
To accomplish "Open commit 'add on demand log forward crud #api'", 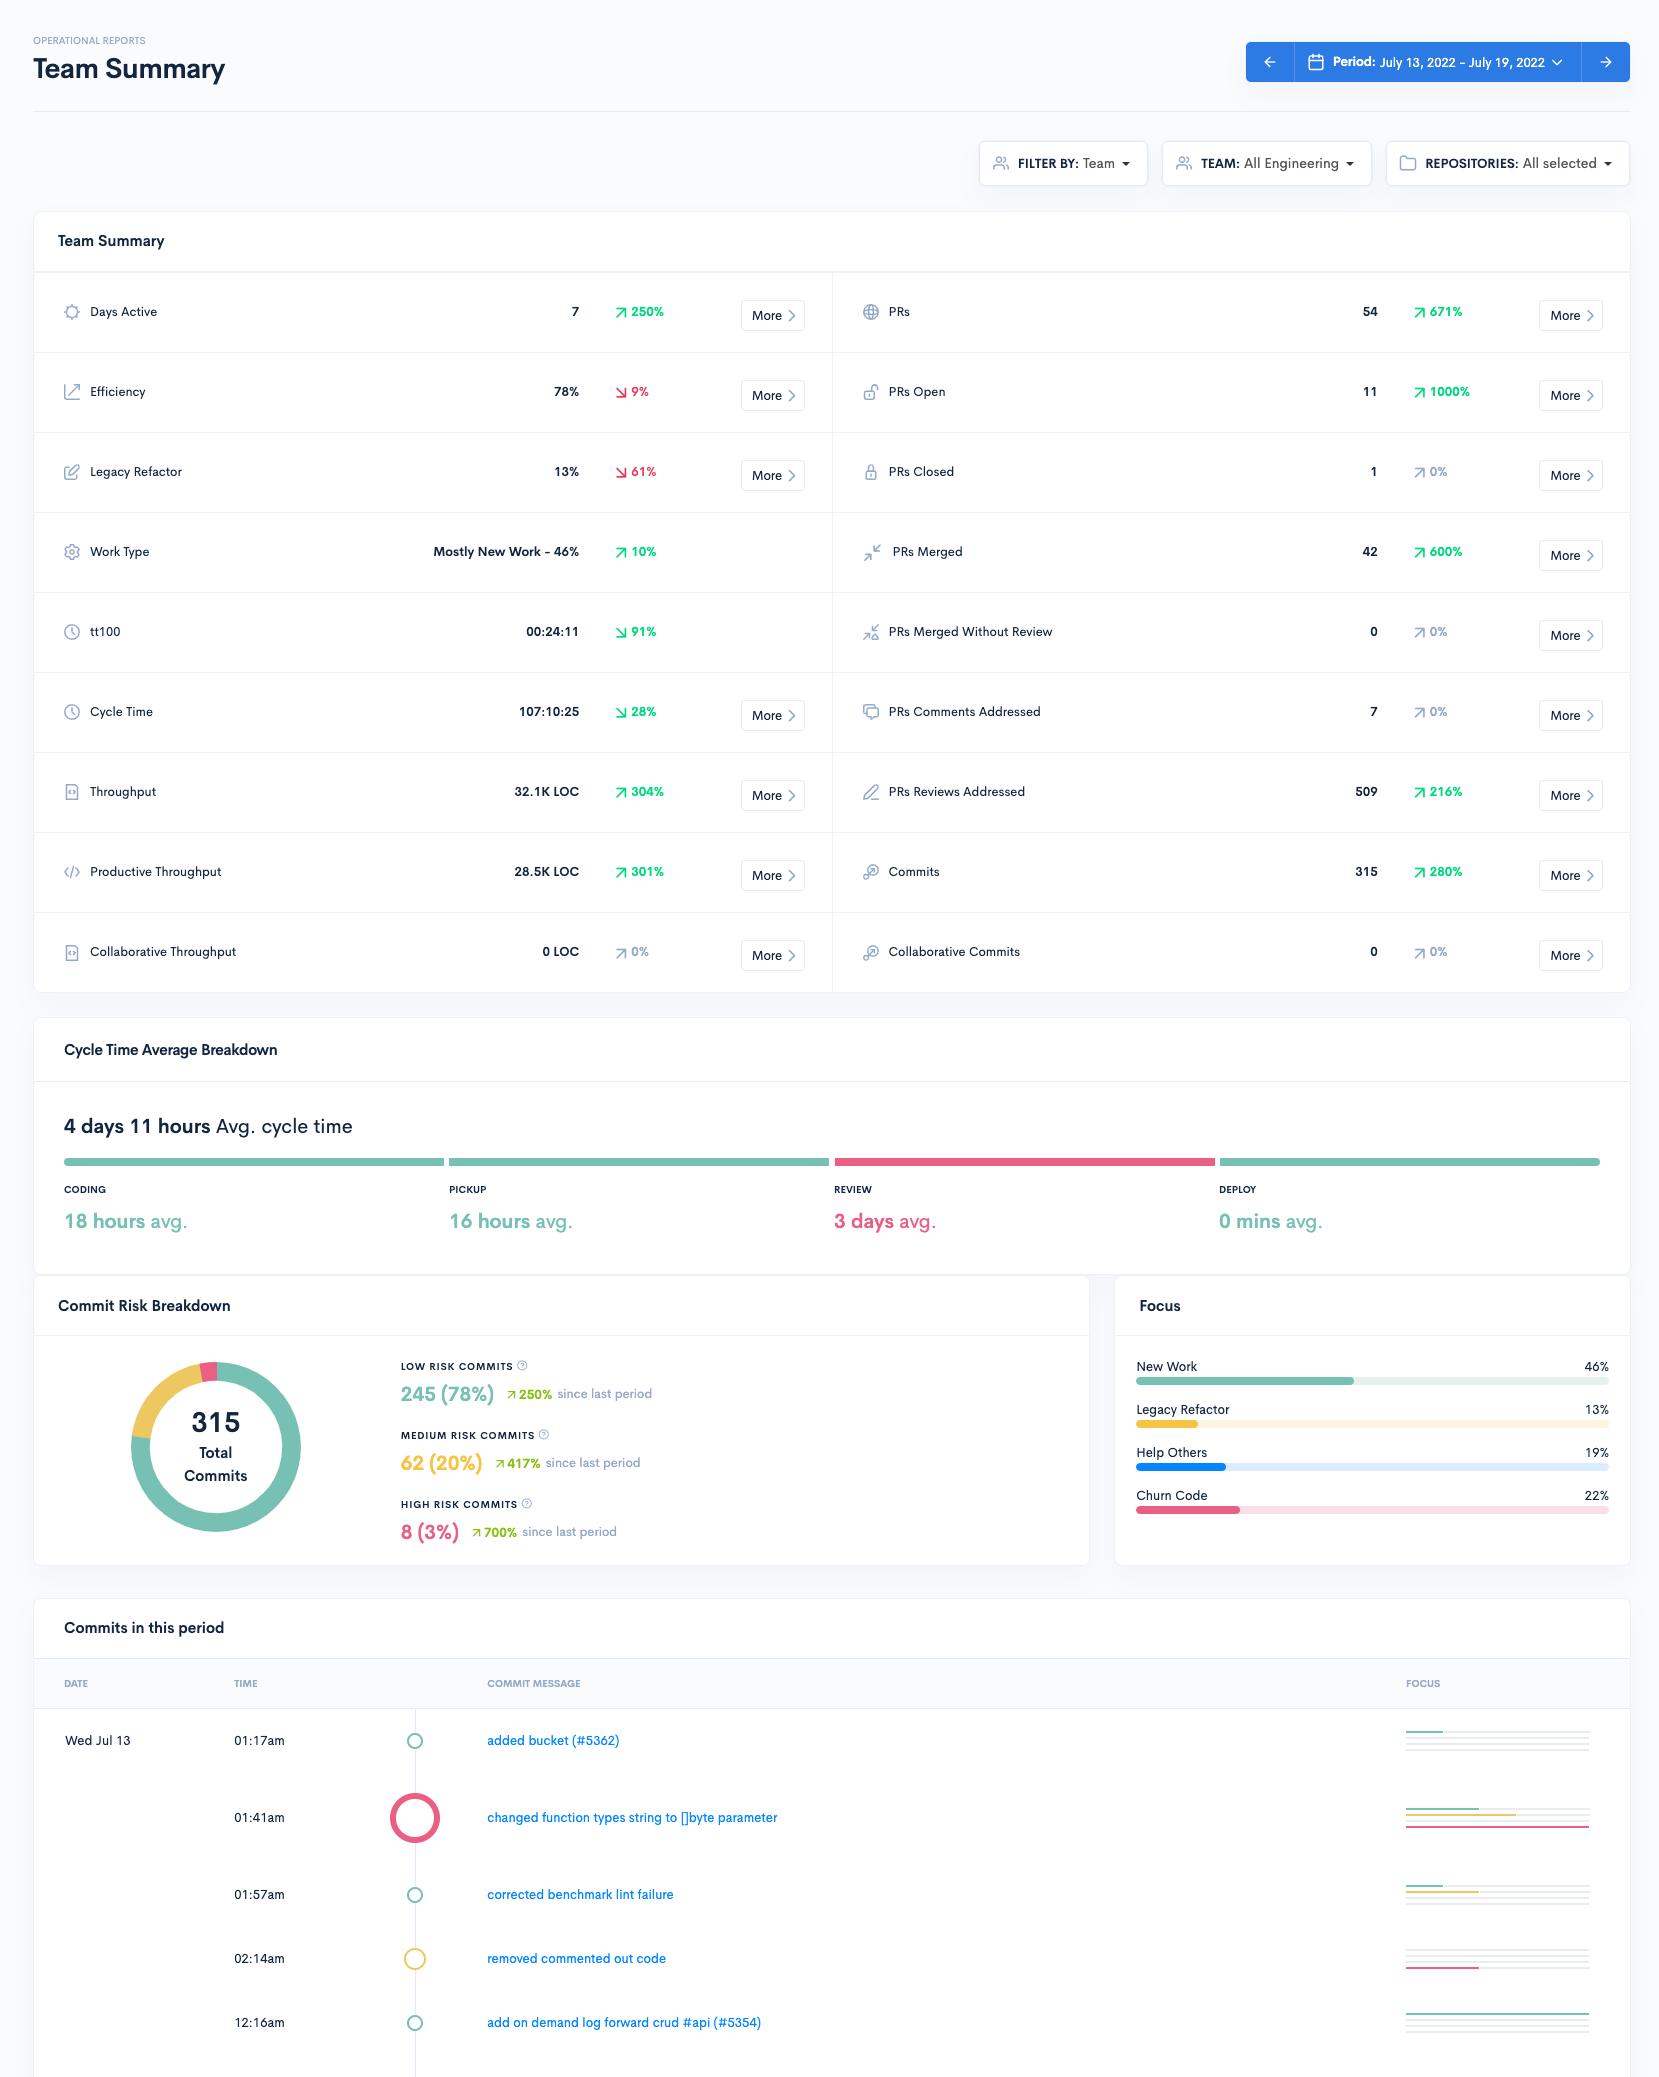I will [624, 2023].
